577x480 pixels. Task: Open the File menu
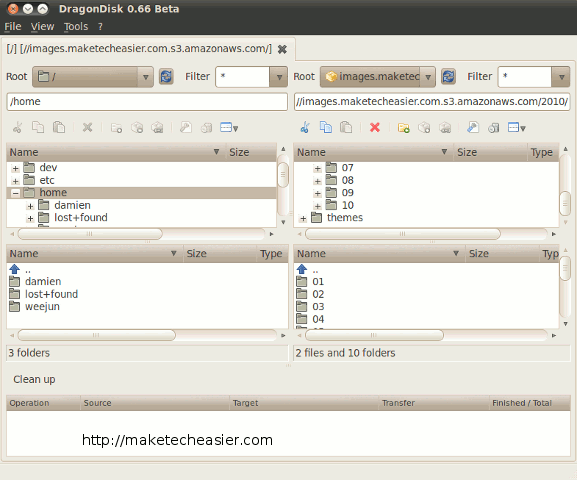tap(13, 27)
